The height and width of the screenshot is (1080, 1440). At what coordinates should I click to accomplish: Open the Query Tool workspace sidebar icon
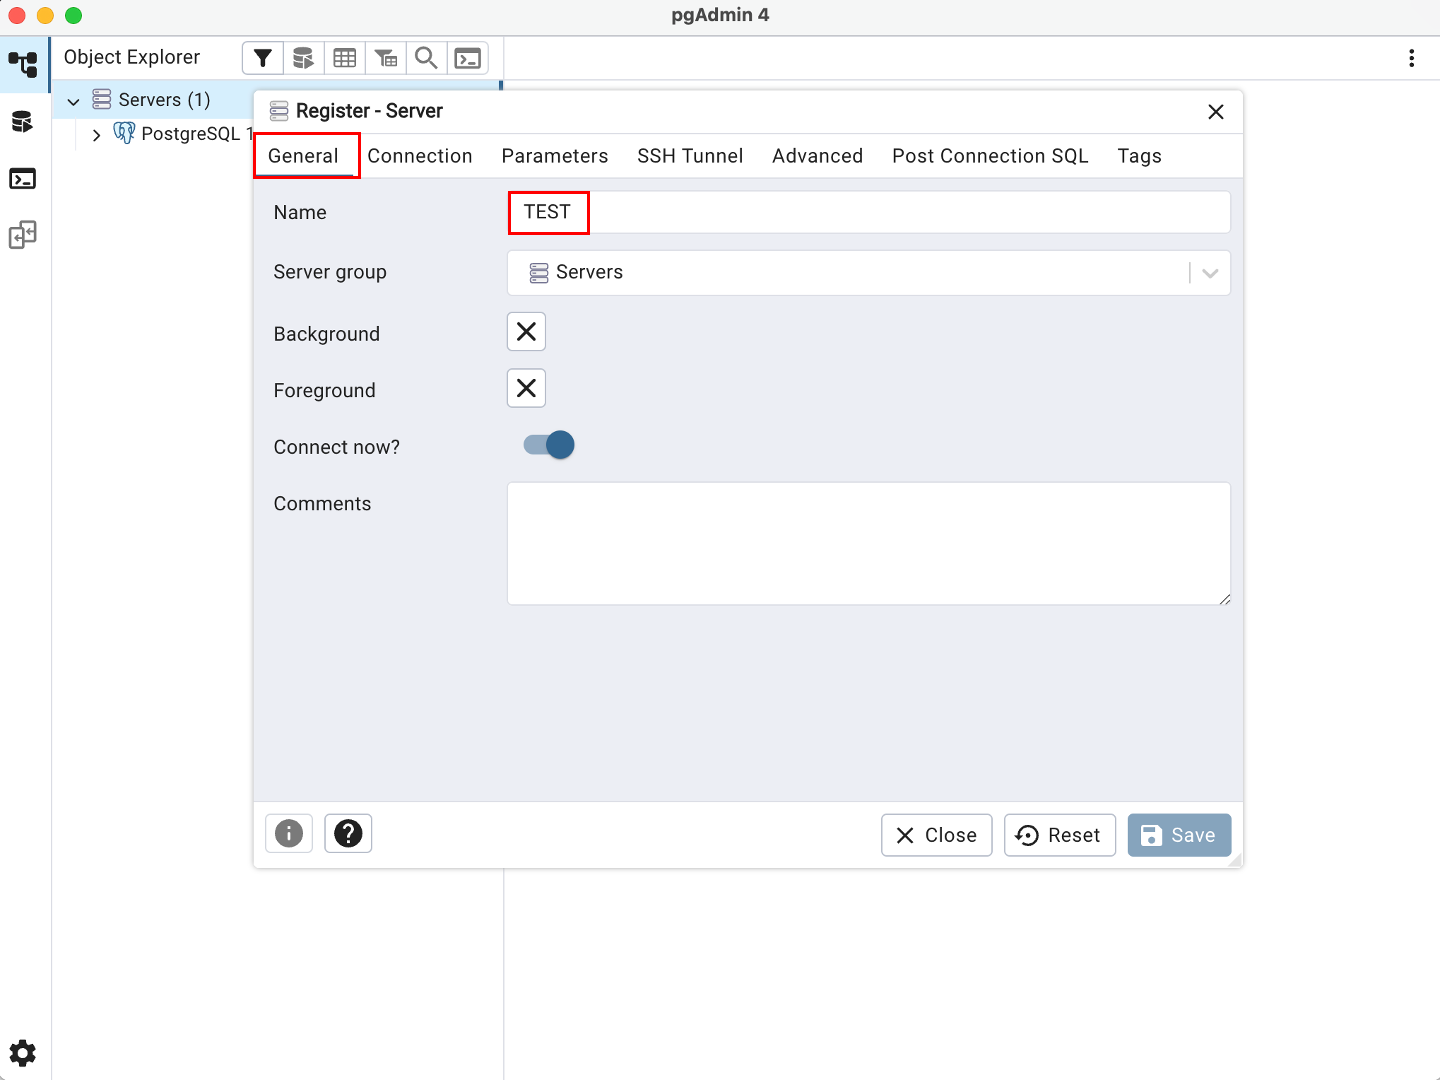pyautogui.click(x=22, y=122)
